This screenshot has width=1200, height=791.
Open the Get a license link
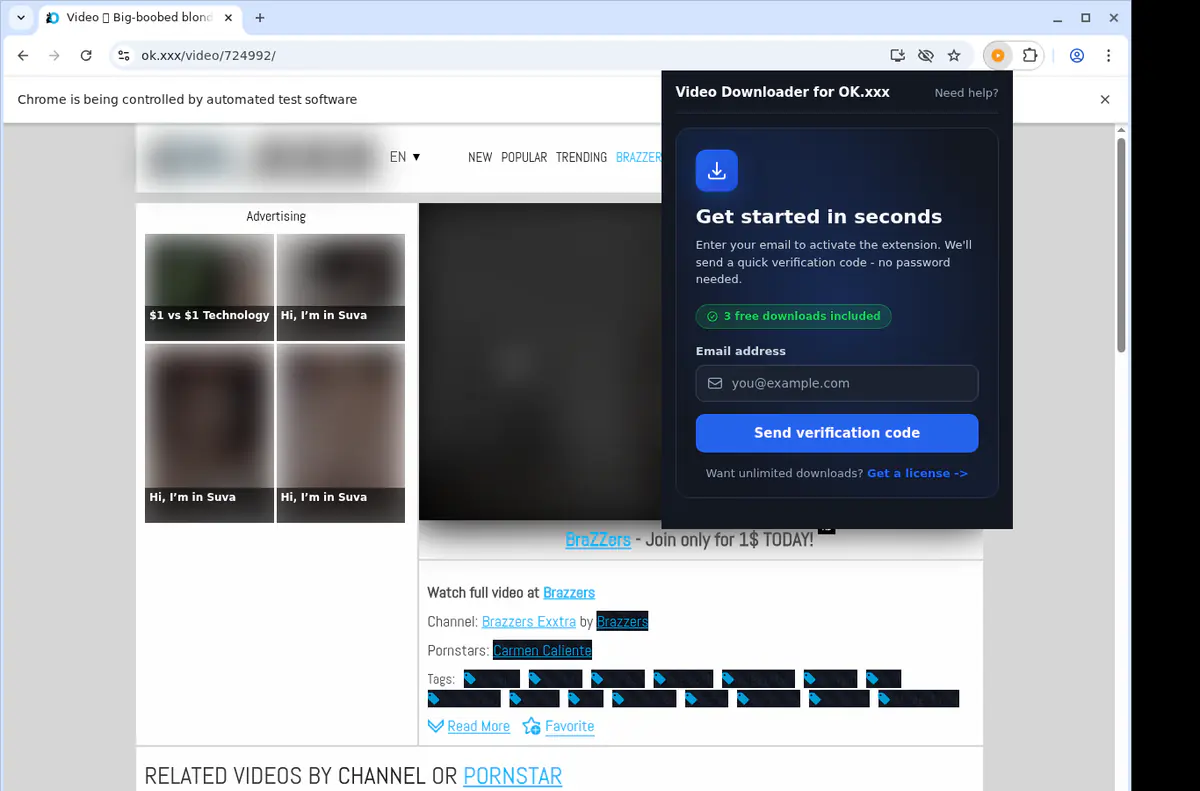[x=917, y=473]
